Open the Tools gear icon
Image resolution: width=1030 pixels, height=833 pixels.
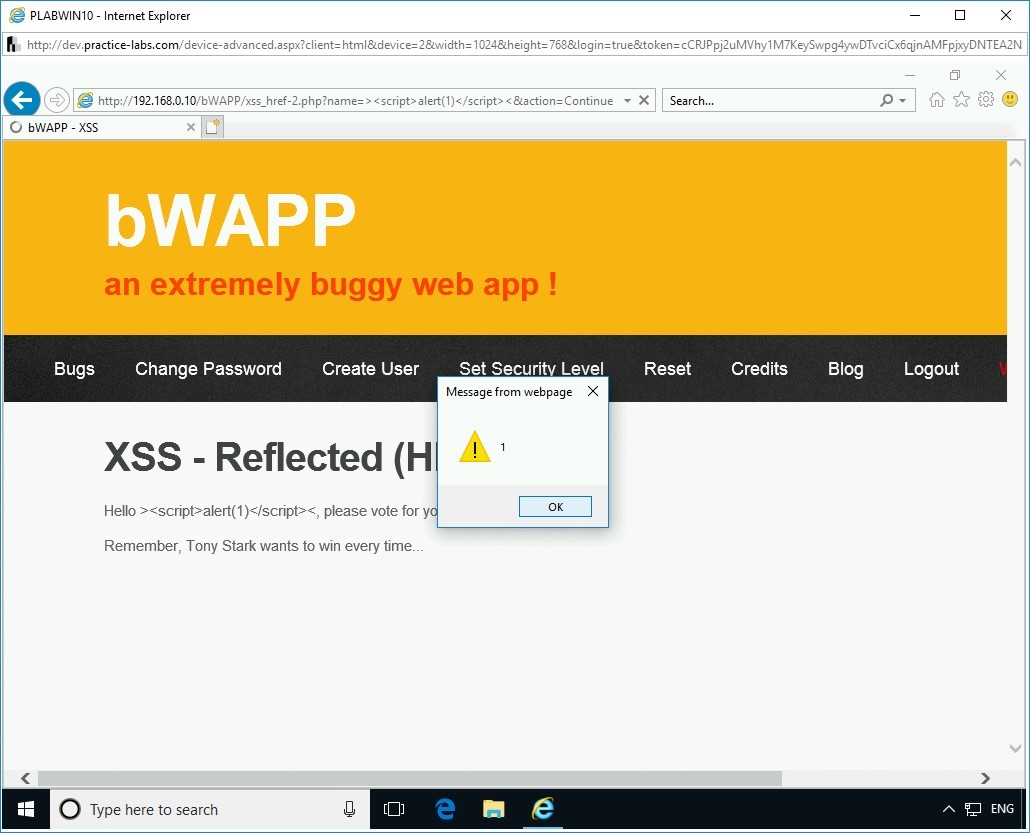pyautogui.click(x=986, y=99)
